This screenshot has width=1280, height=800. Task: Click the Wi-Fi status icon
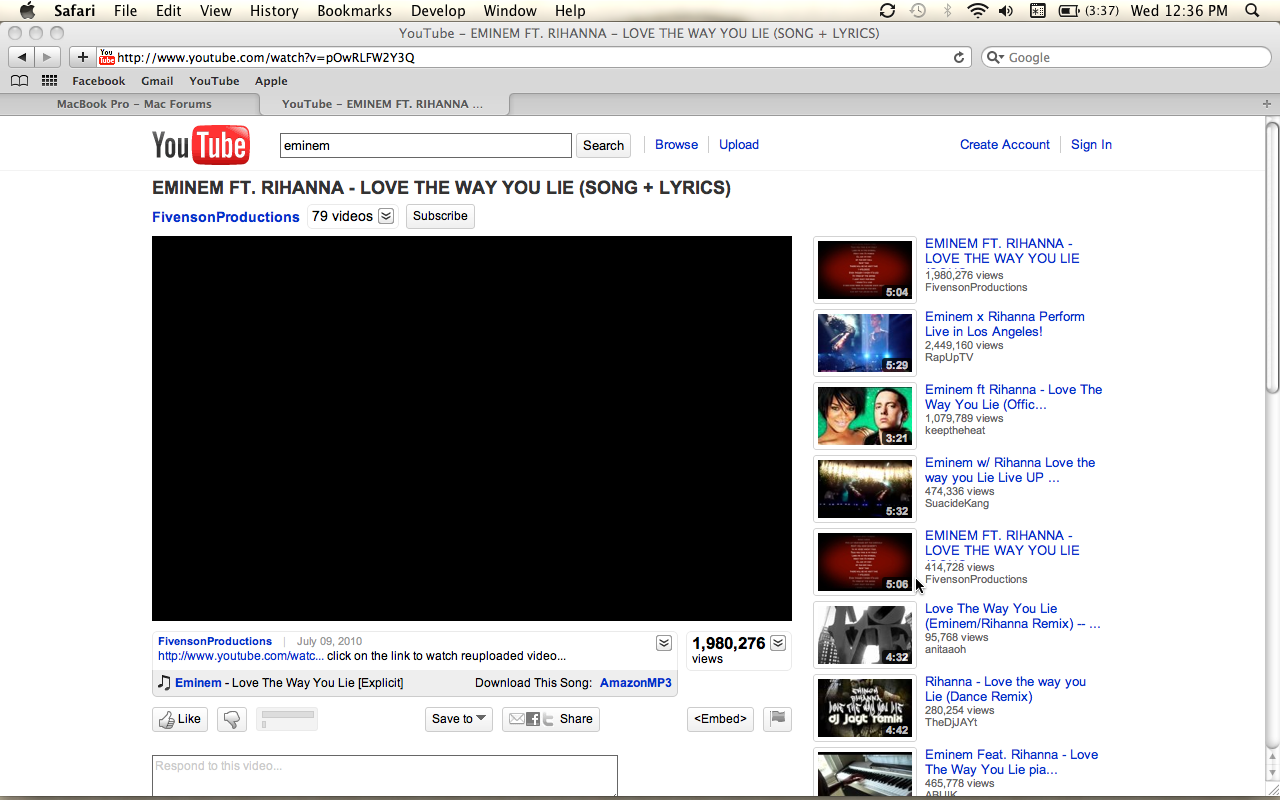[977, 11]
